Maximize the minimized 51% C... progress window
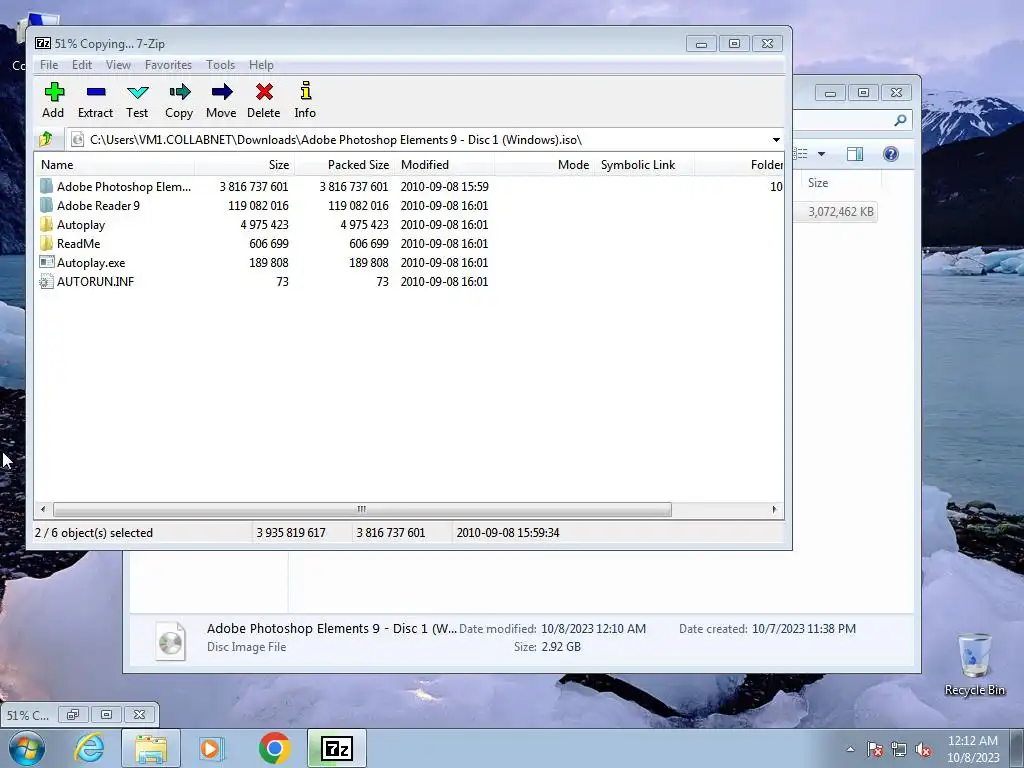The width and height of the screenshot is (1024, 768). pyautogui.click(x=106, y=715)
